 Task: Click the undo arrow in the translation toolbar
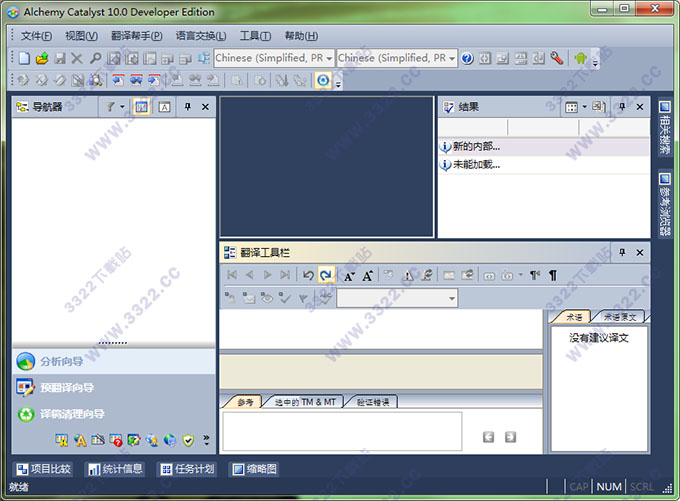click(308, 275)
